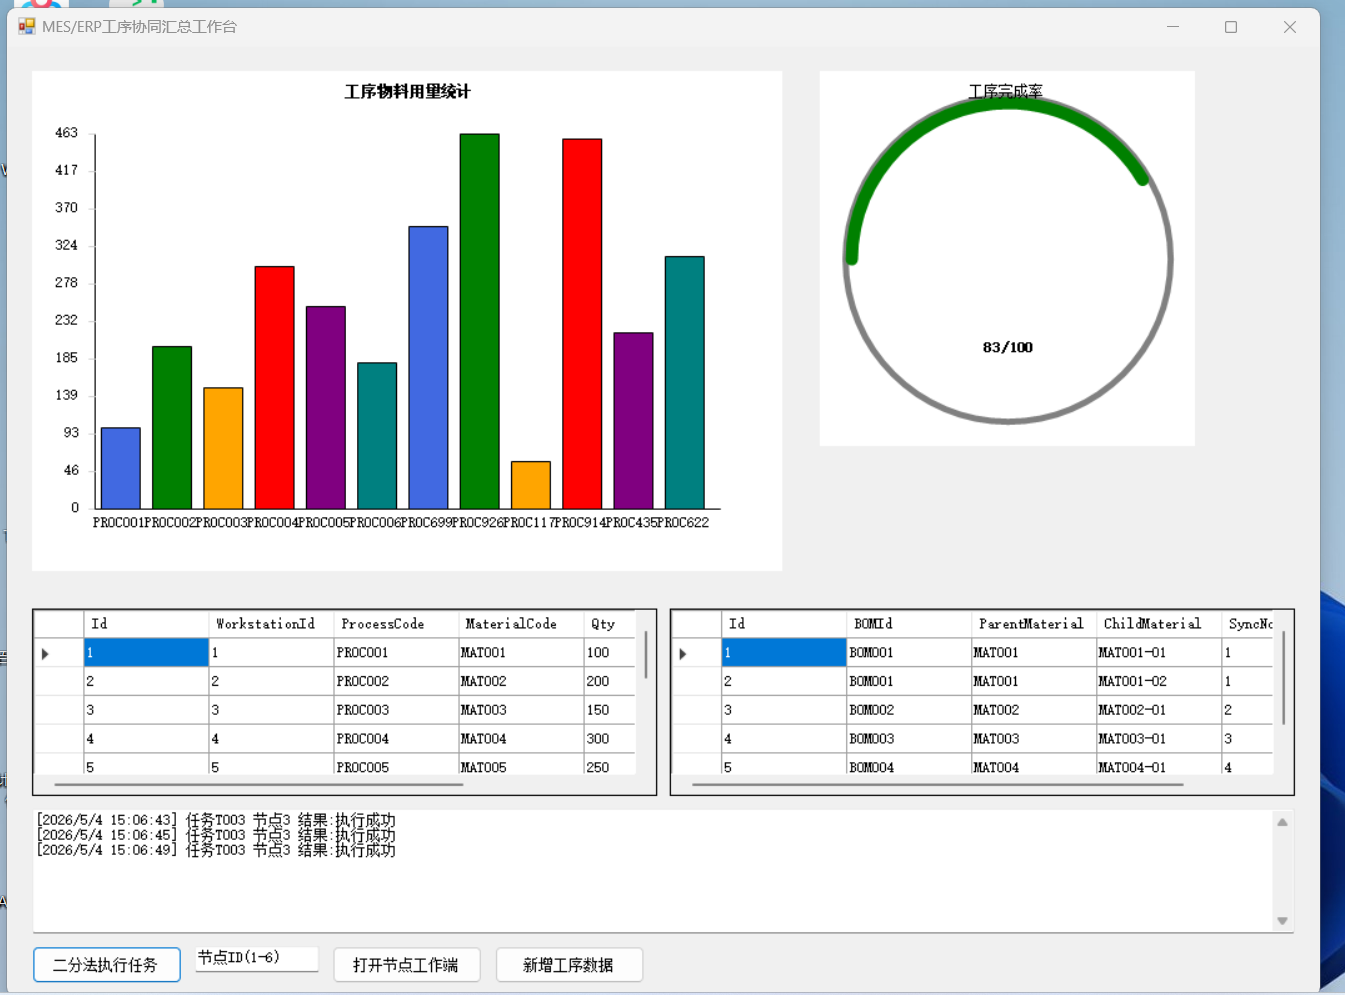
Task: Click the 工序完成率 gauge title
Action: (1006, 91)
